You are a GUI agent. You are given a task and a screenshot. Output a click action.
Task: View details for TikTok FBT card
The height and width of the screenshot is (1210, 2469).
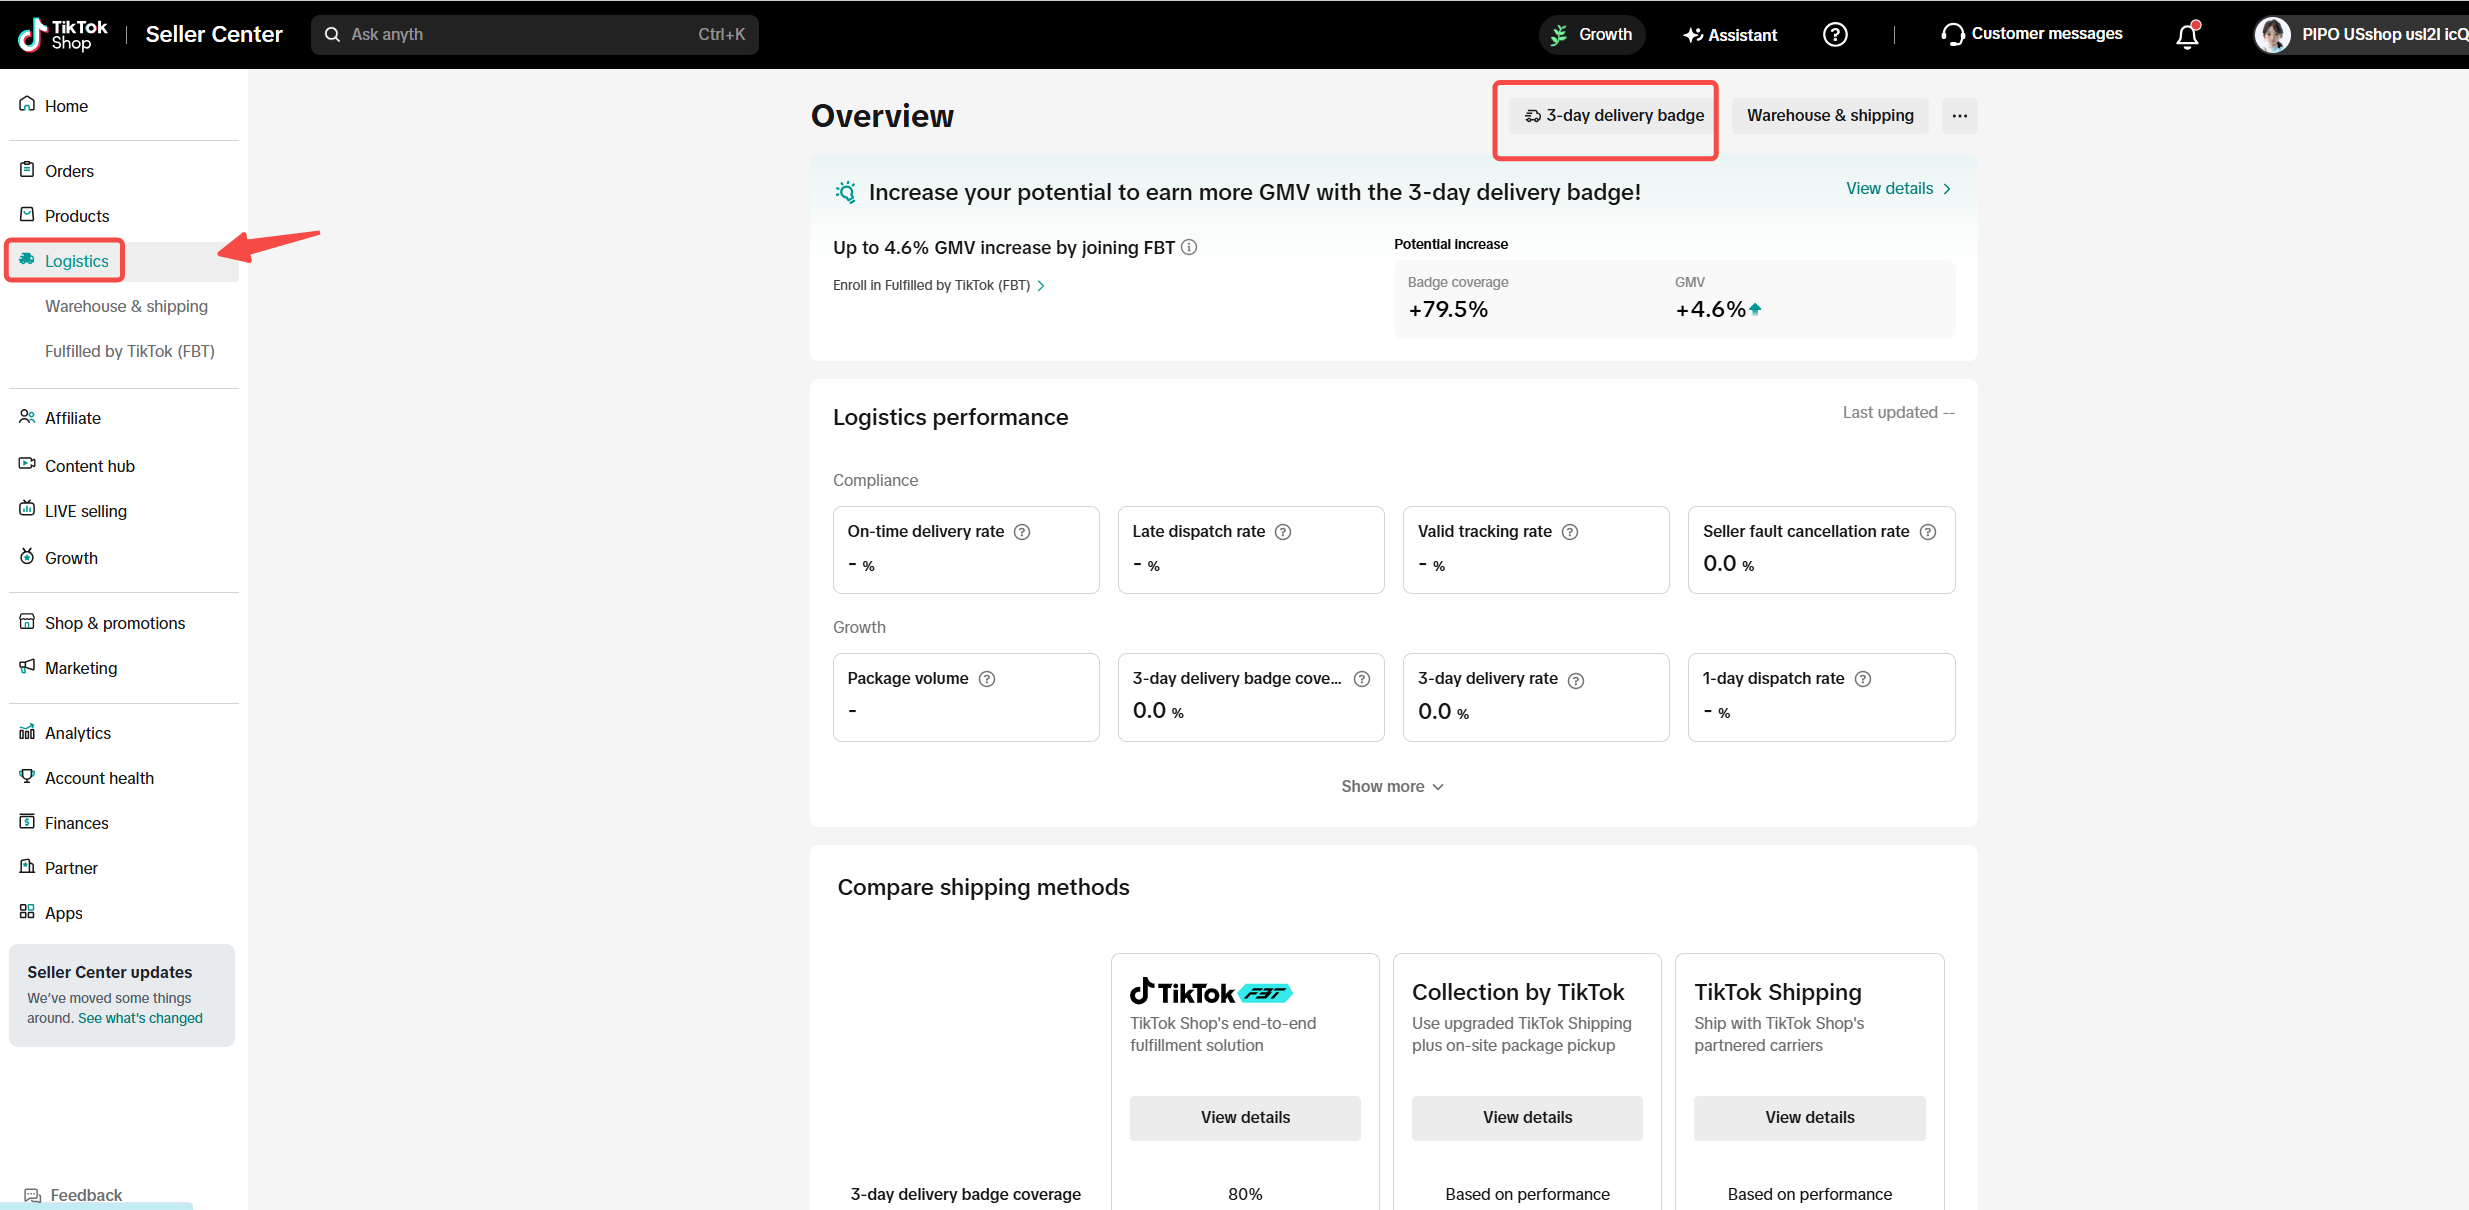coord(1245,1118)
